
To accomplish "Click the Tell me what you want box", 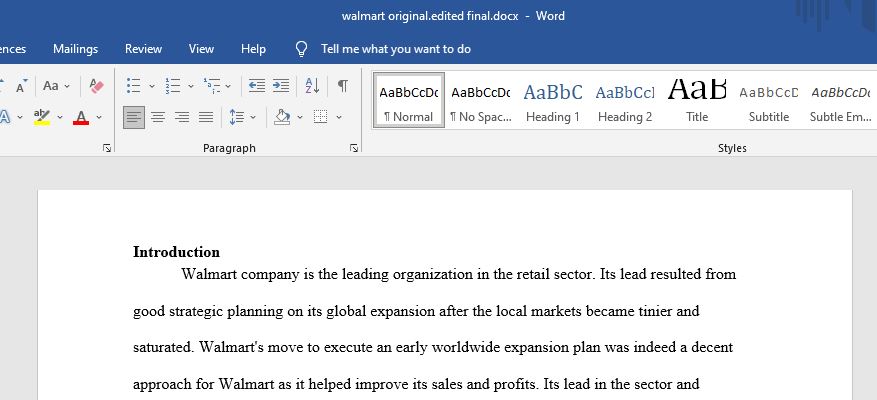I will click(x=396, y=49).
